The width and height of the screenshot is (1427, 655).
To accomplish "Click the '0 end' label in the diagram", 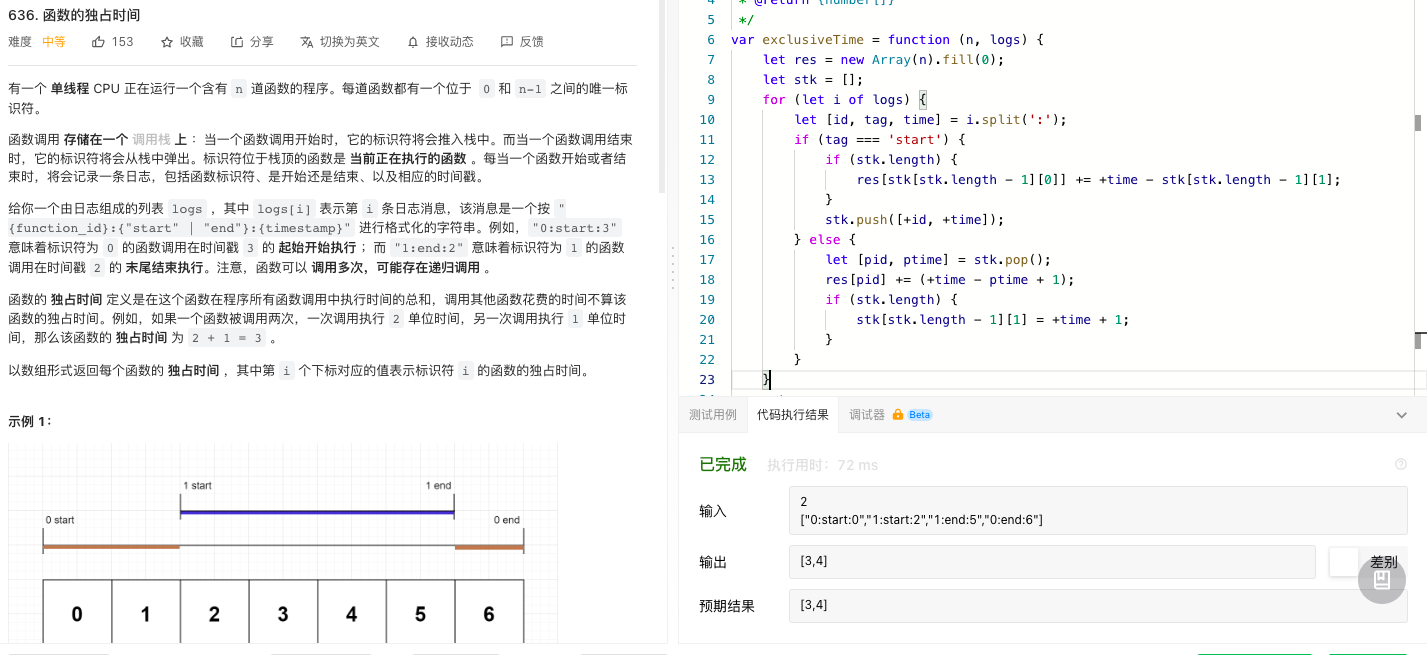I will 506,520.
